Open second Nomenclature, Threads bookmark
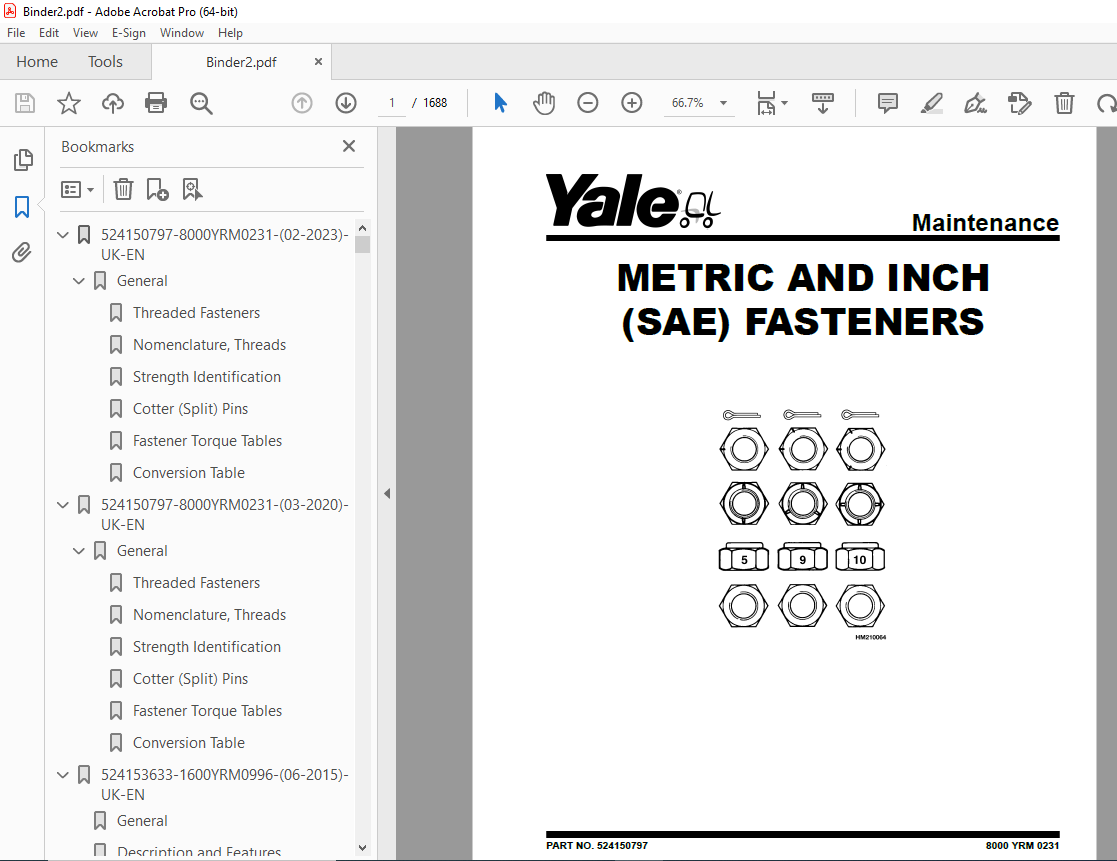The image size is (1117, 861). click(209, 615)
